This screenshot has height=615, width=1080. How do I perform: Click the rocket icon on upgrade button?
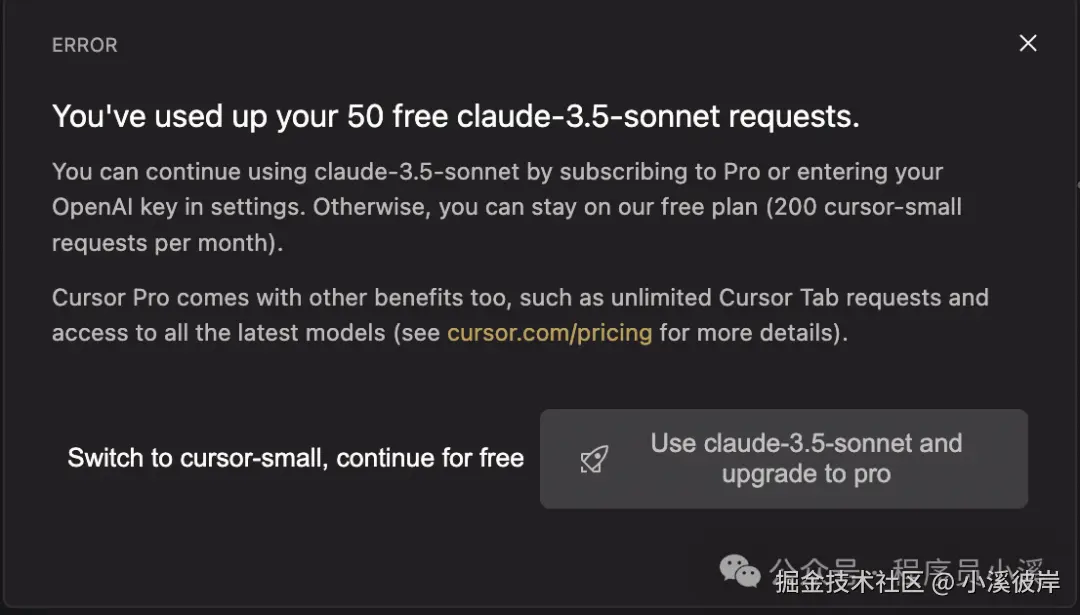(x=594, y=459)
